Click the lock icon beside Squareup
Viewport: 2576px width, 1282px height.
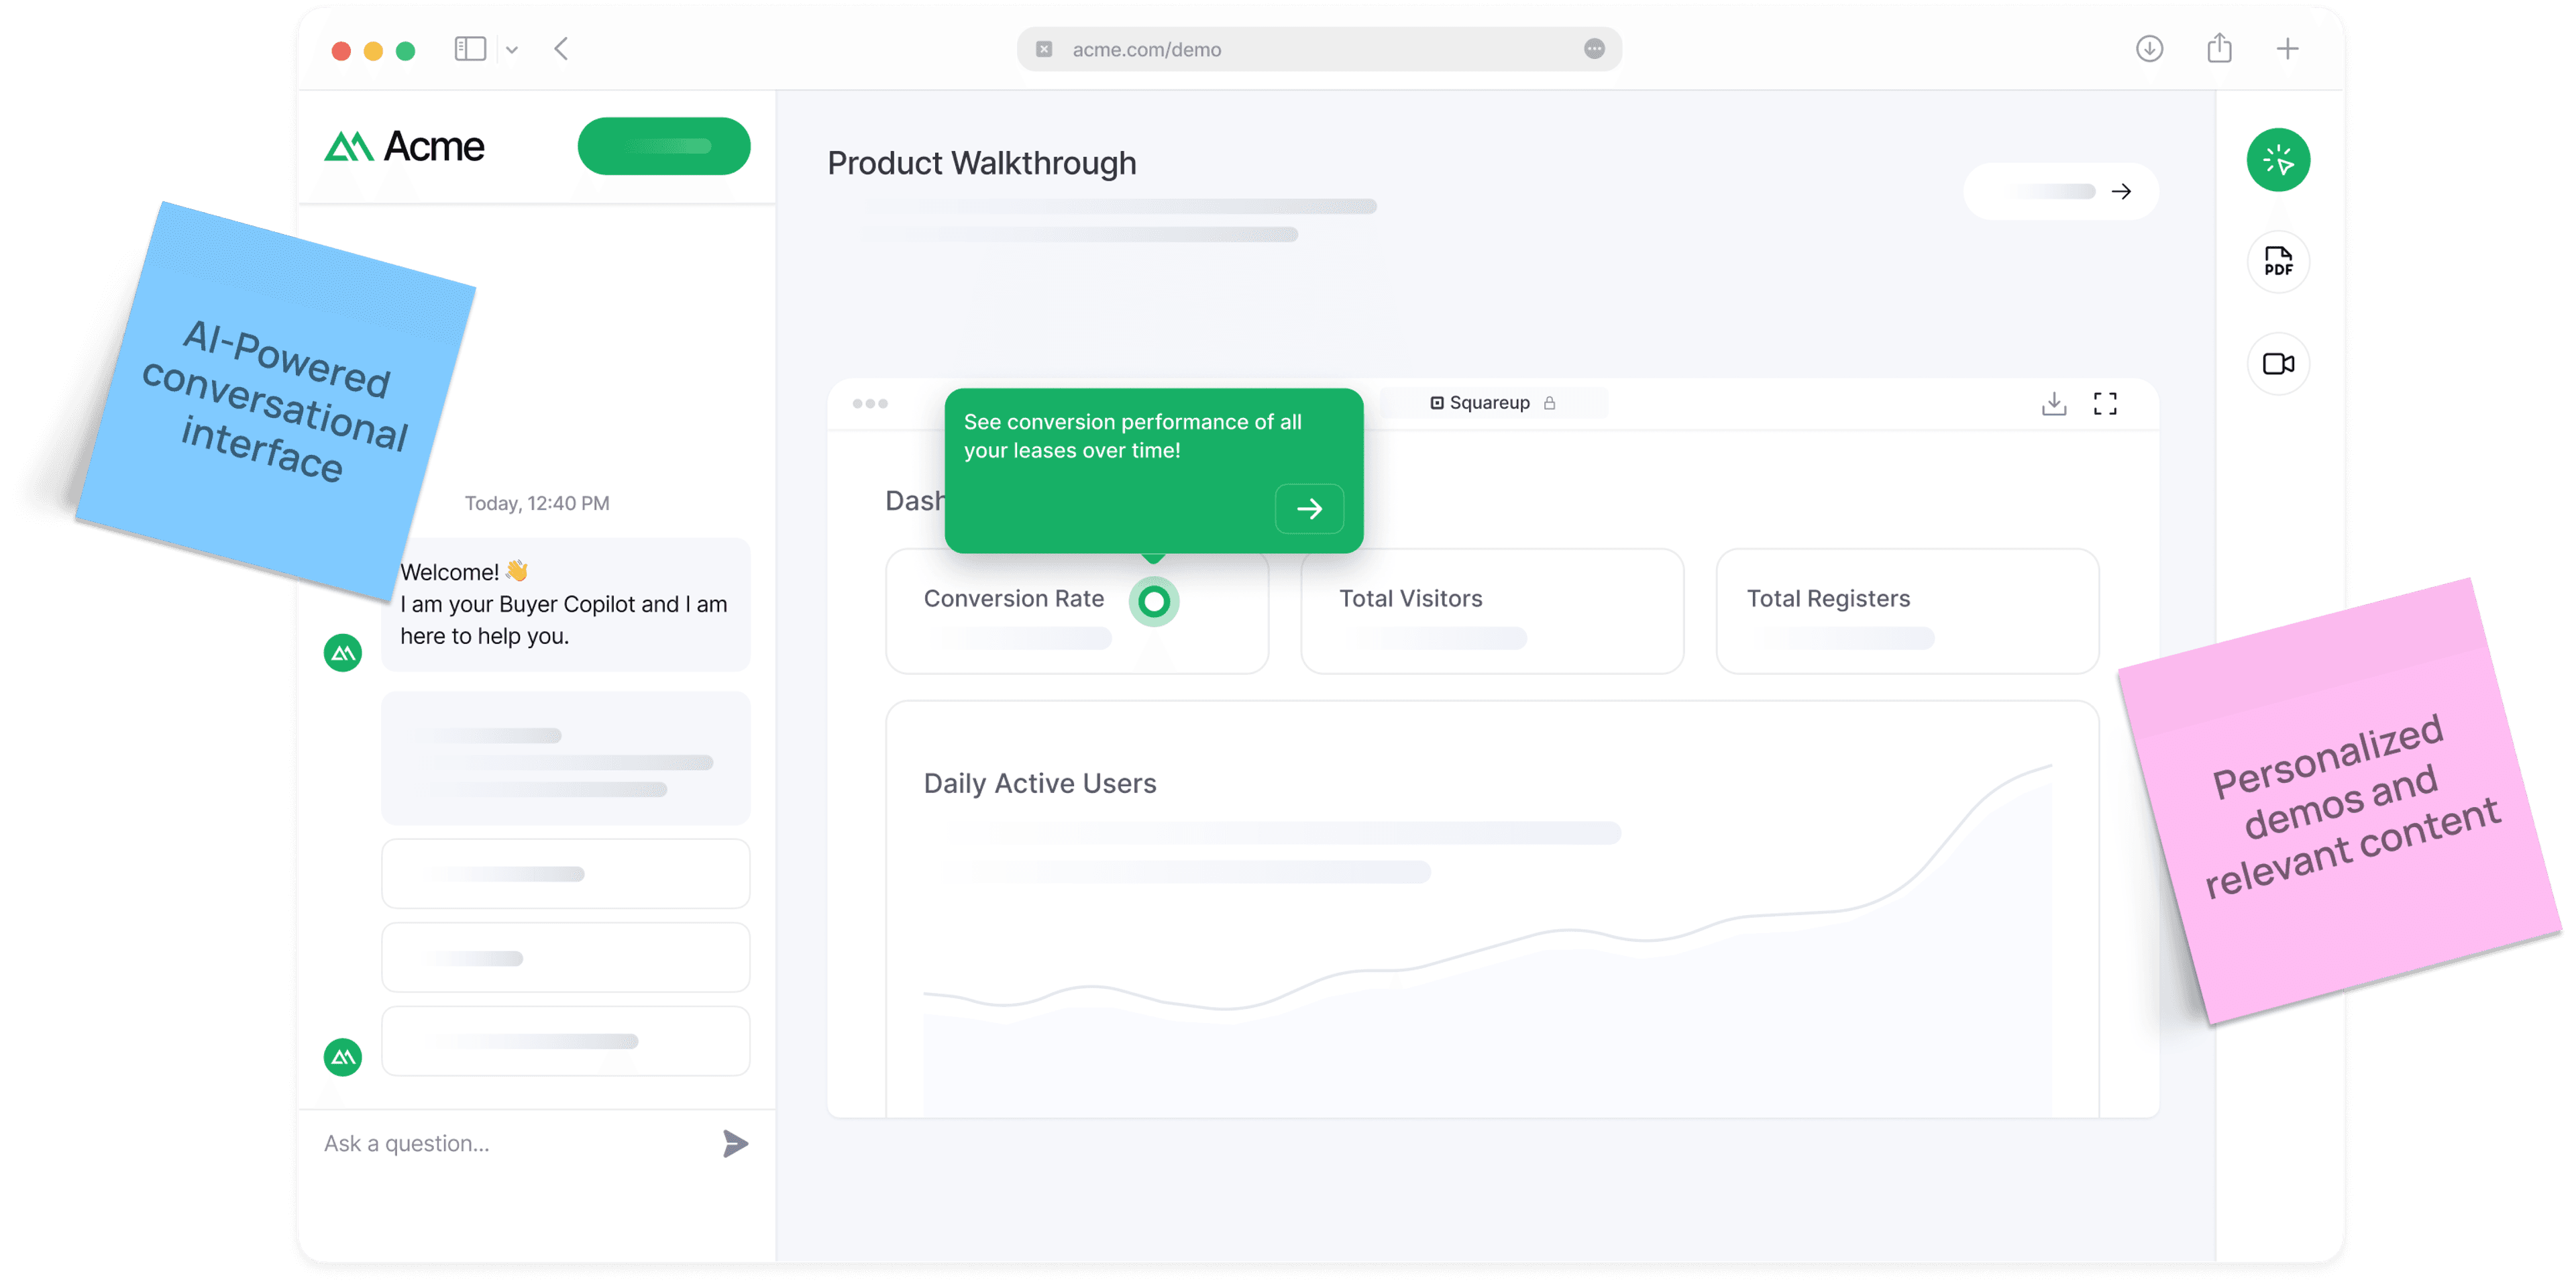1549,403
